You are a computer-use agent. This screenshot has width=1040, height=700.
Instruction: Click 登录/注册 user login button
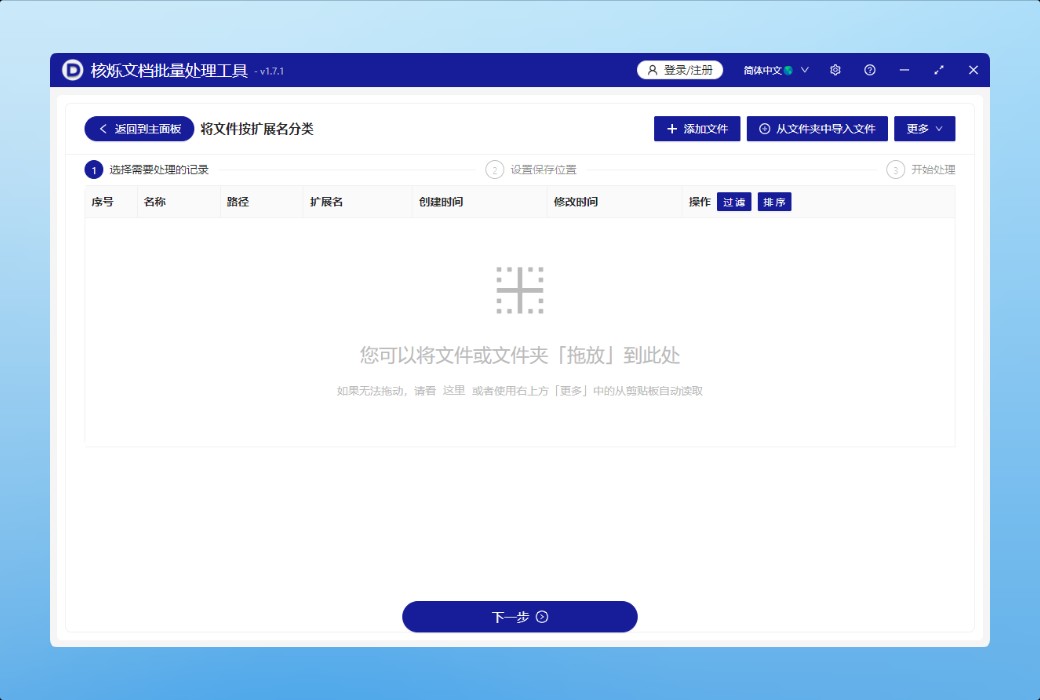(680, 70)
